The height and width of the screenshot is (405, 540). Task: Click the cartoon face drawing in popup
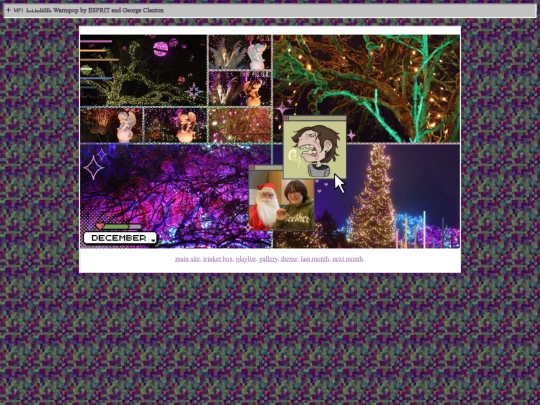pyautogui.click(x=314, y=149)
